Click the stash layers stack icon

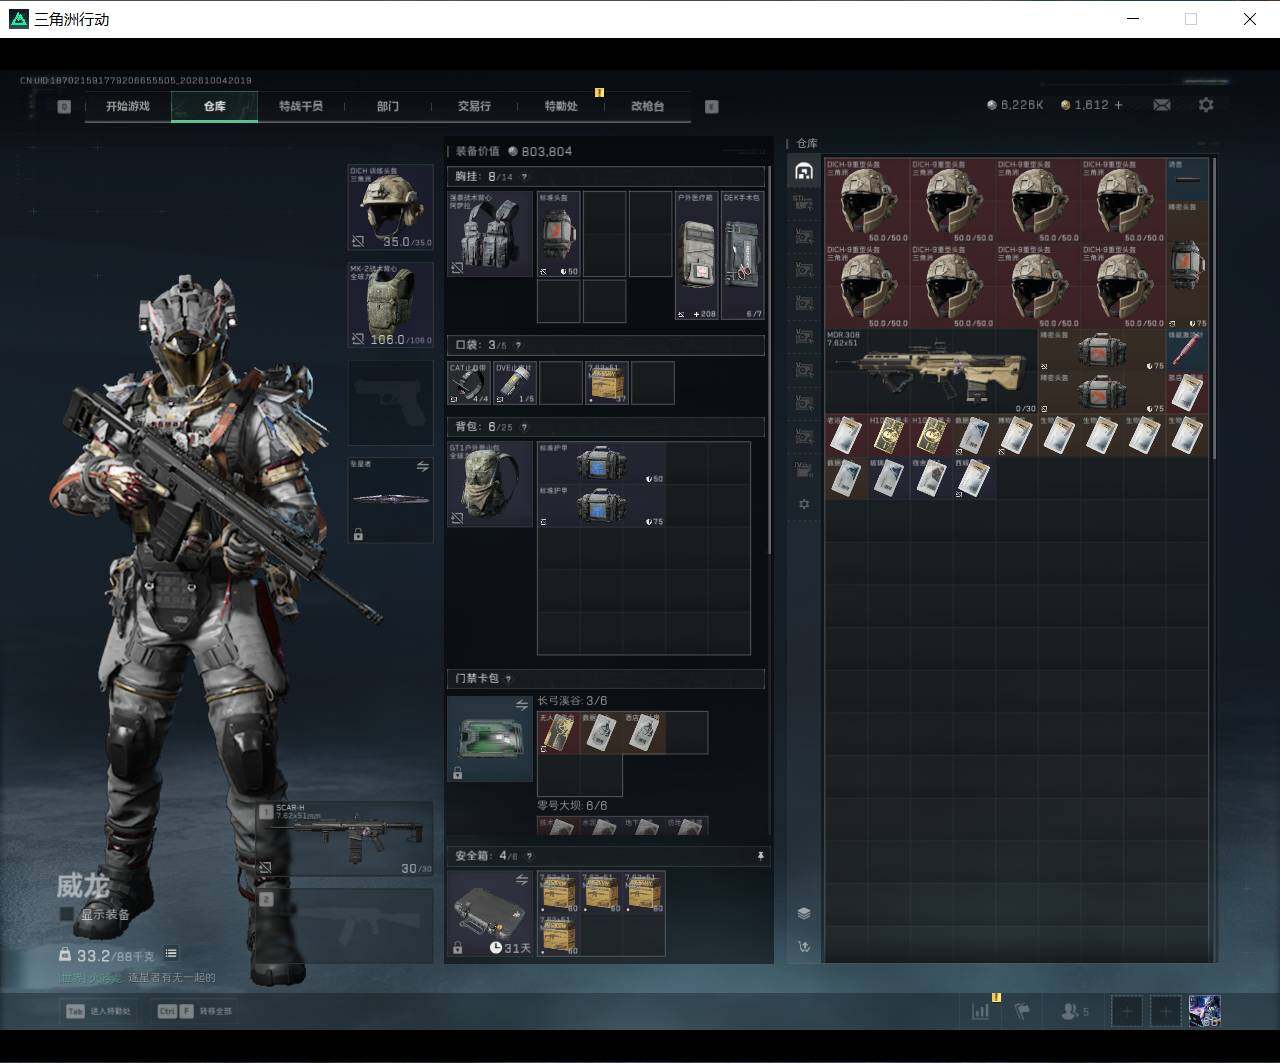(803, 913)
